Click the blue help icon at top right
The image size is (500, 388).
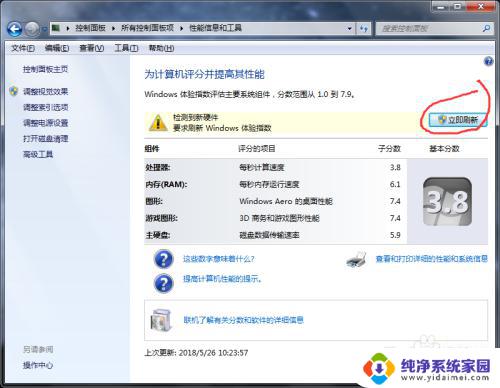(488, 61)
